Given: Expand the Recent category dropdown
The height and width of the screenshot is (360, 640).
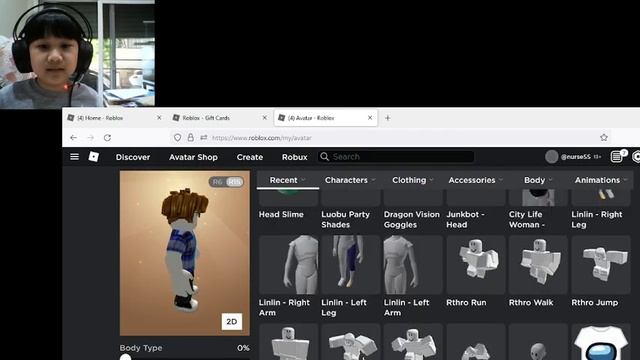Looking at the screenshot, I should [x=287, y=180].
